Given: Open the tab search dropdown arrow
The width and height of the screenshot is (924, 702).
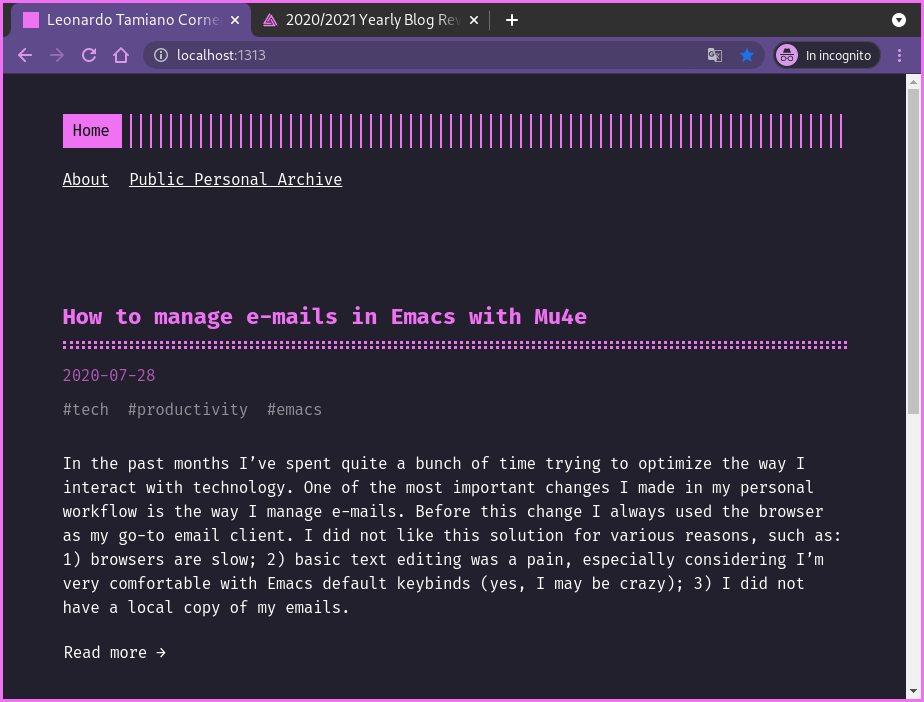Looking at the screenshot, I should [899, 20].
